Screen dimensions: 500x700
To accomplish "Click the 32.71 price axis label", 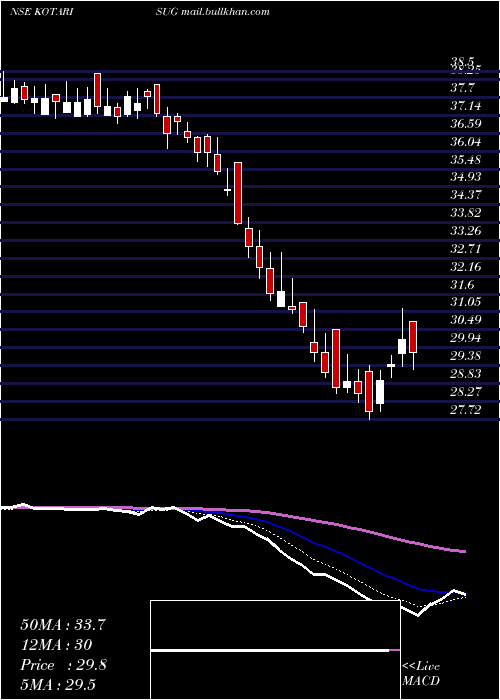I will tap(465, 249).
